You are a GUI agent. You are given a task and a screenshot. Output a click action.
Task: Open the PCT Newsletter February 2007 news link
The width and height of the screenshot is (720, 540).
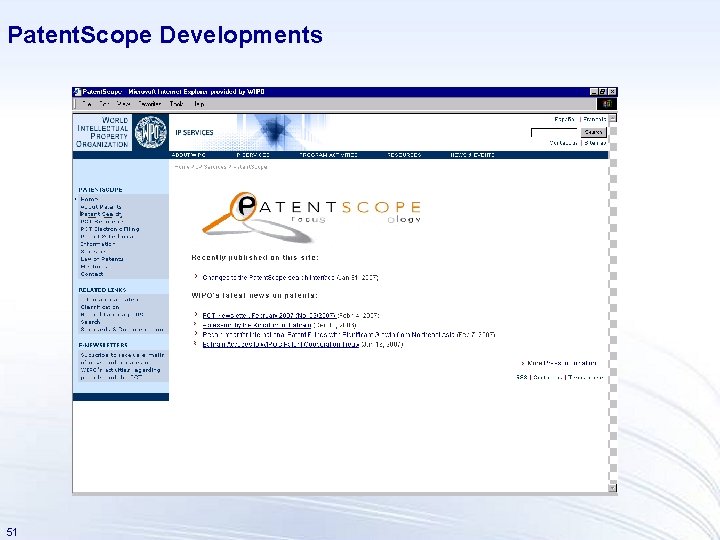269,315
